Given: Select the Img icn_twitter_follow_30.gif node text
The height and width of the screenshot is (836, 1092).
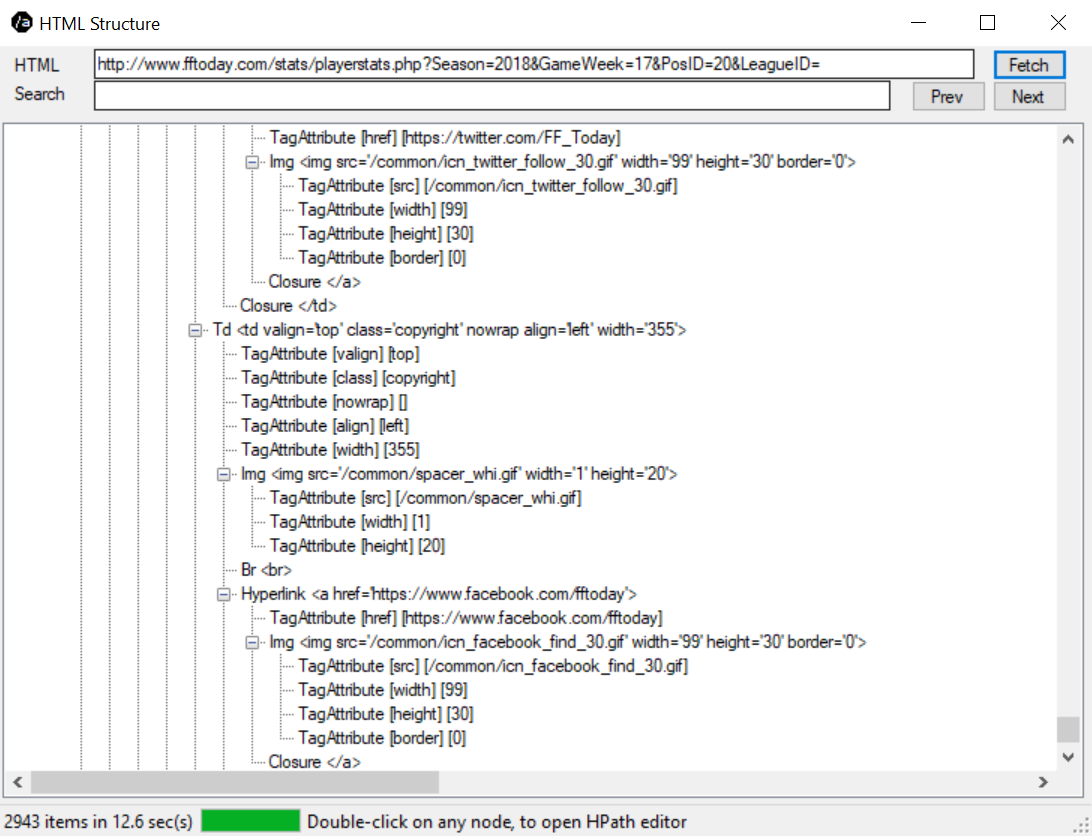Looking at the screenshot, I should coord(563,162).
